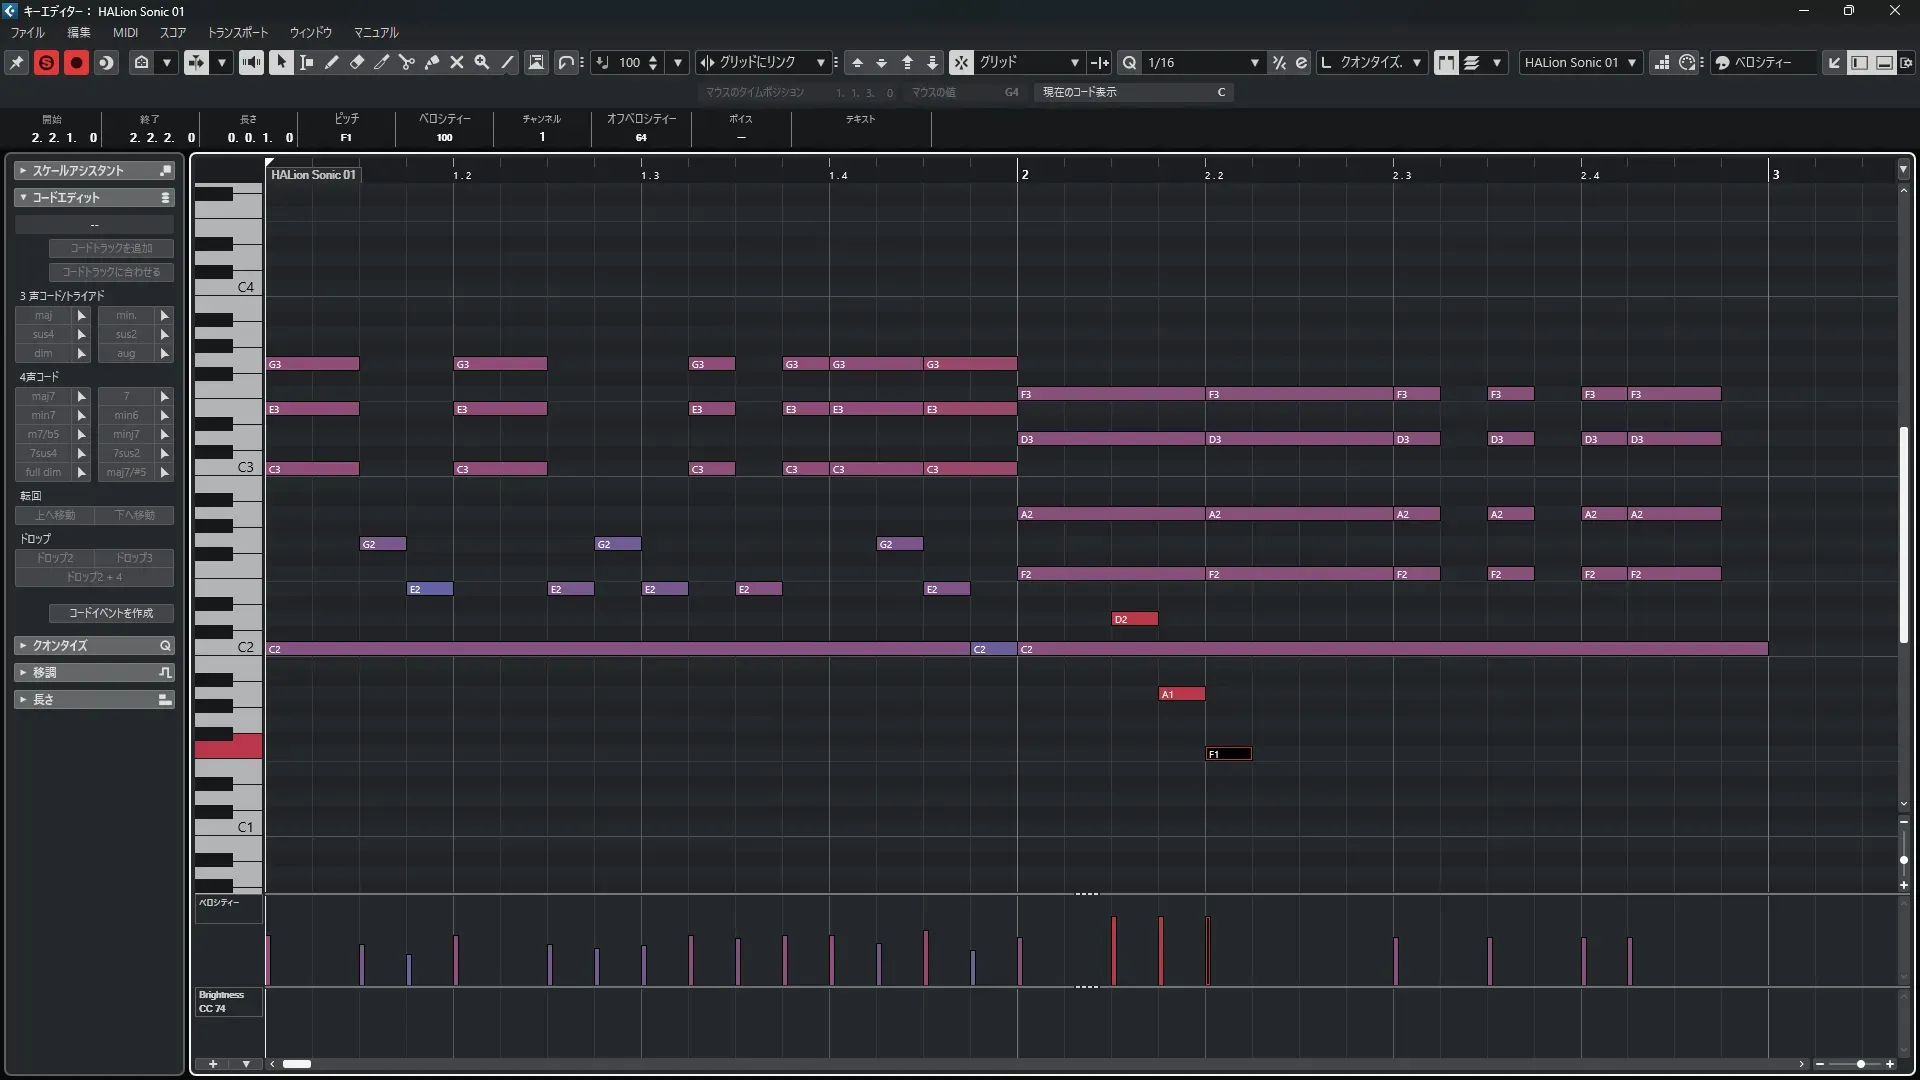Toggle the Record in Editor button
This screenshot has height=1080, width=1920.
(x=76, y=62)
